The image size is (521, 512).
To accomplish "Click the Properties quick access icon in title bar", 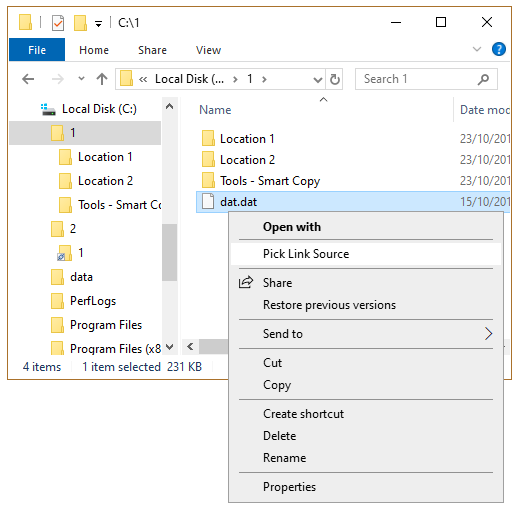I will point(58,23).
